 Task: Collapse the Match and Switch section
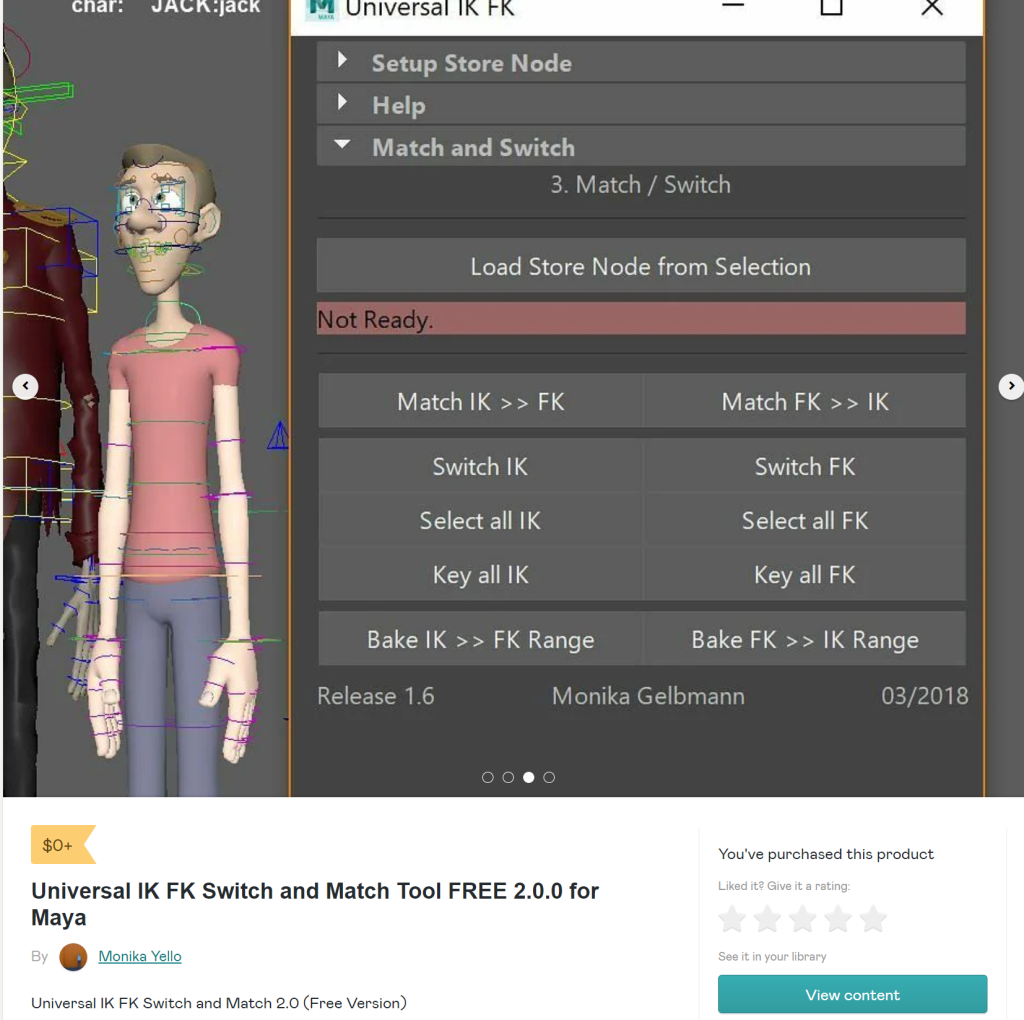click(x=640, y=147)
